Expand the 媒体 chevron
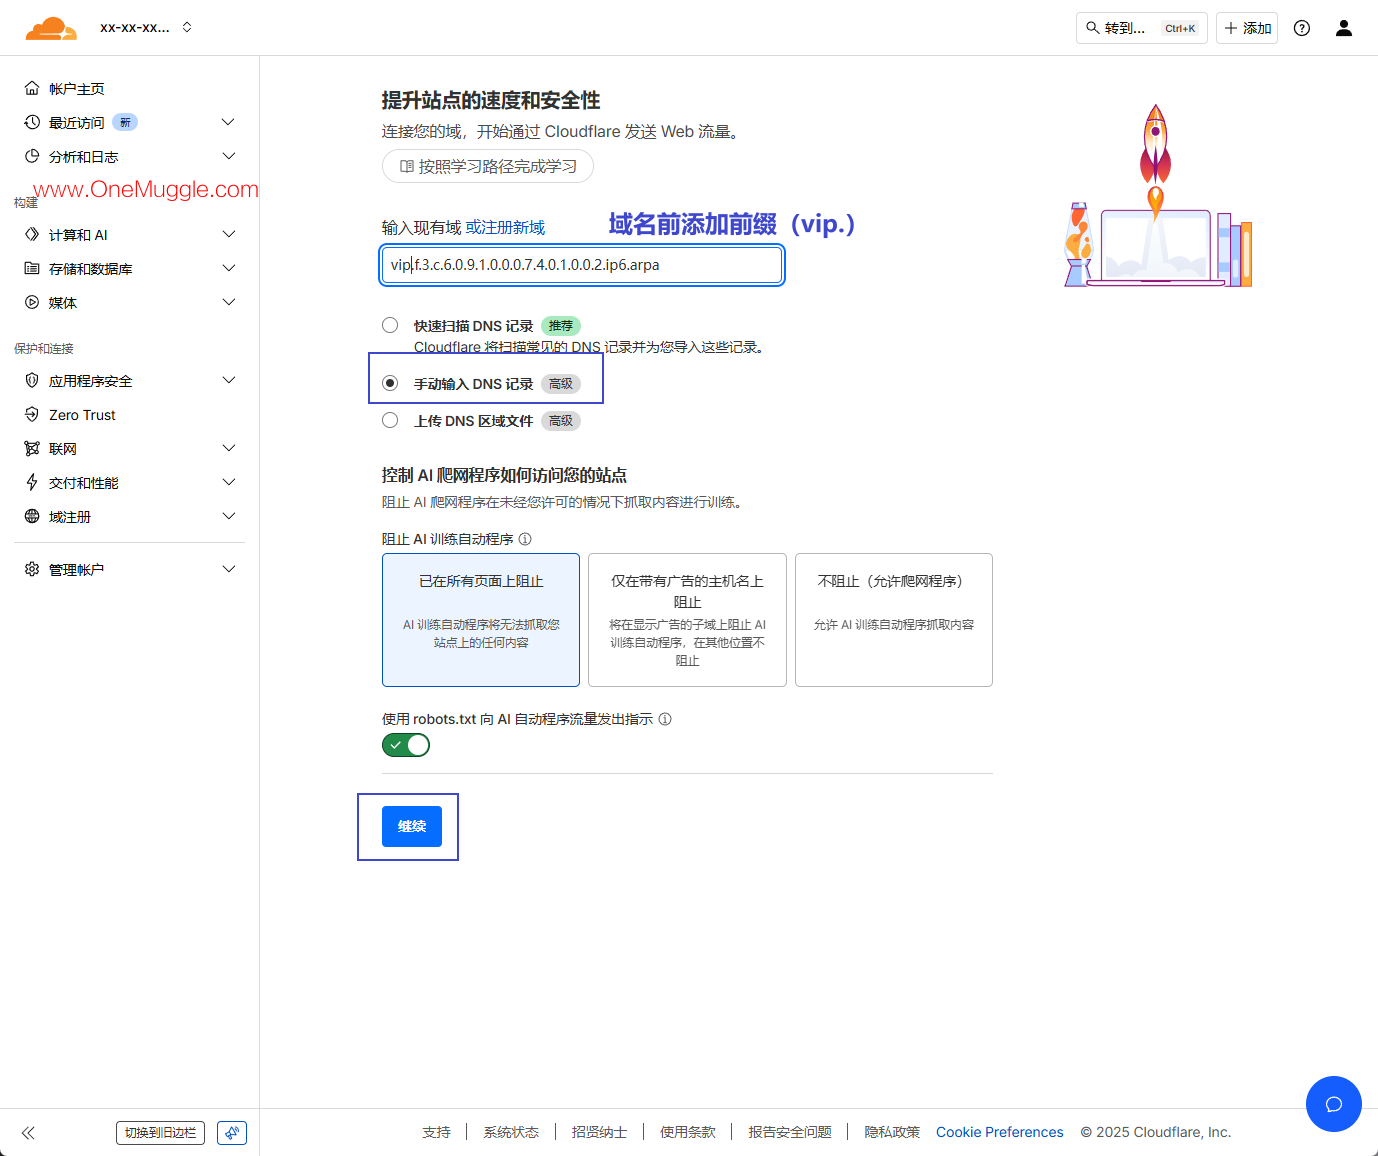Viewport: 1378px width, 1156px height. [228, 302]
